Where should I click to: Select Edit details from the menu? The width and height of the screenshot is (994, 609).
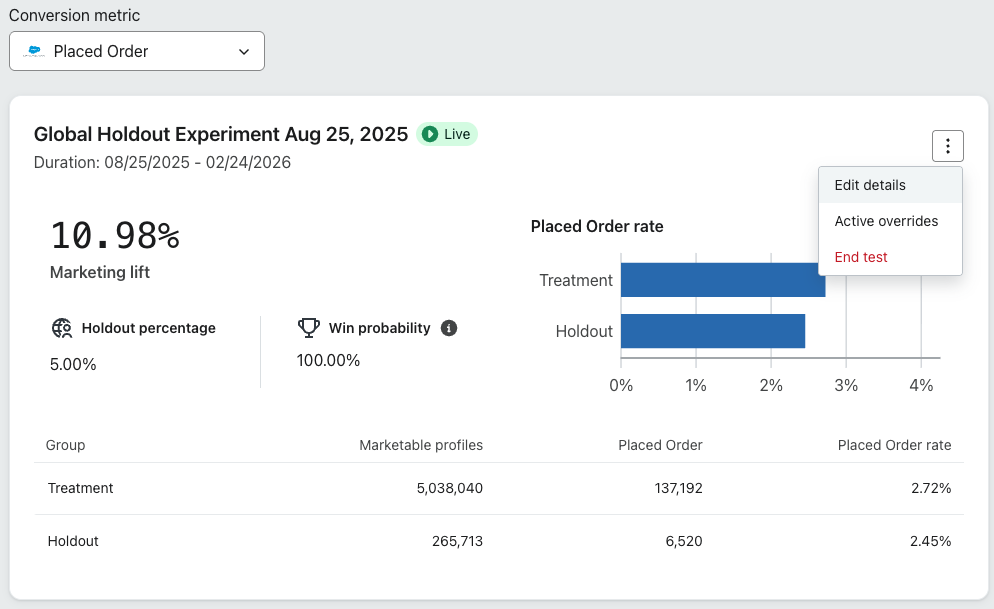pos(870,185)
